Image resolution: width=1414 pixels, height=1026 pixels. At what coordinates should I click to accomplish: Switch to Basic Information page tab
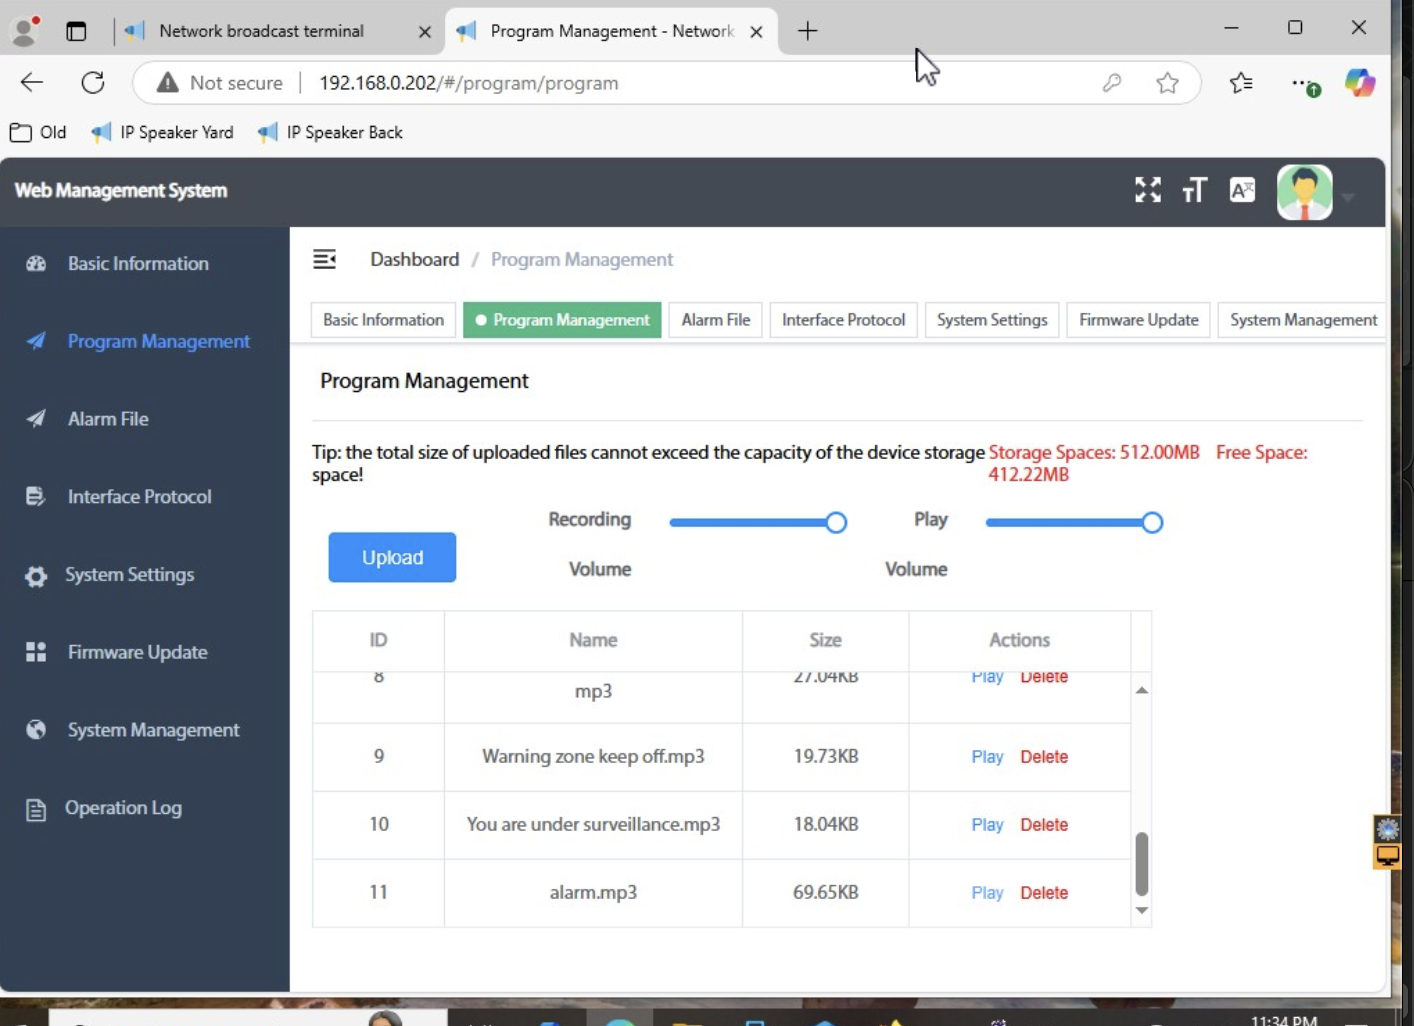[383, 320]
